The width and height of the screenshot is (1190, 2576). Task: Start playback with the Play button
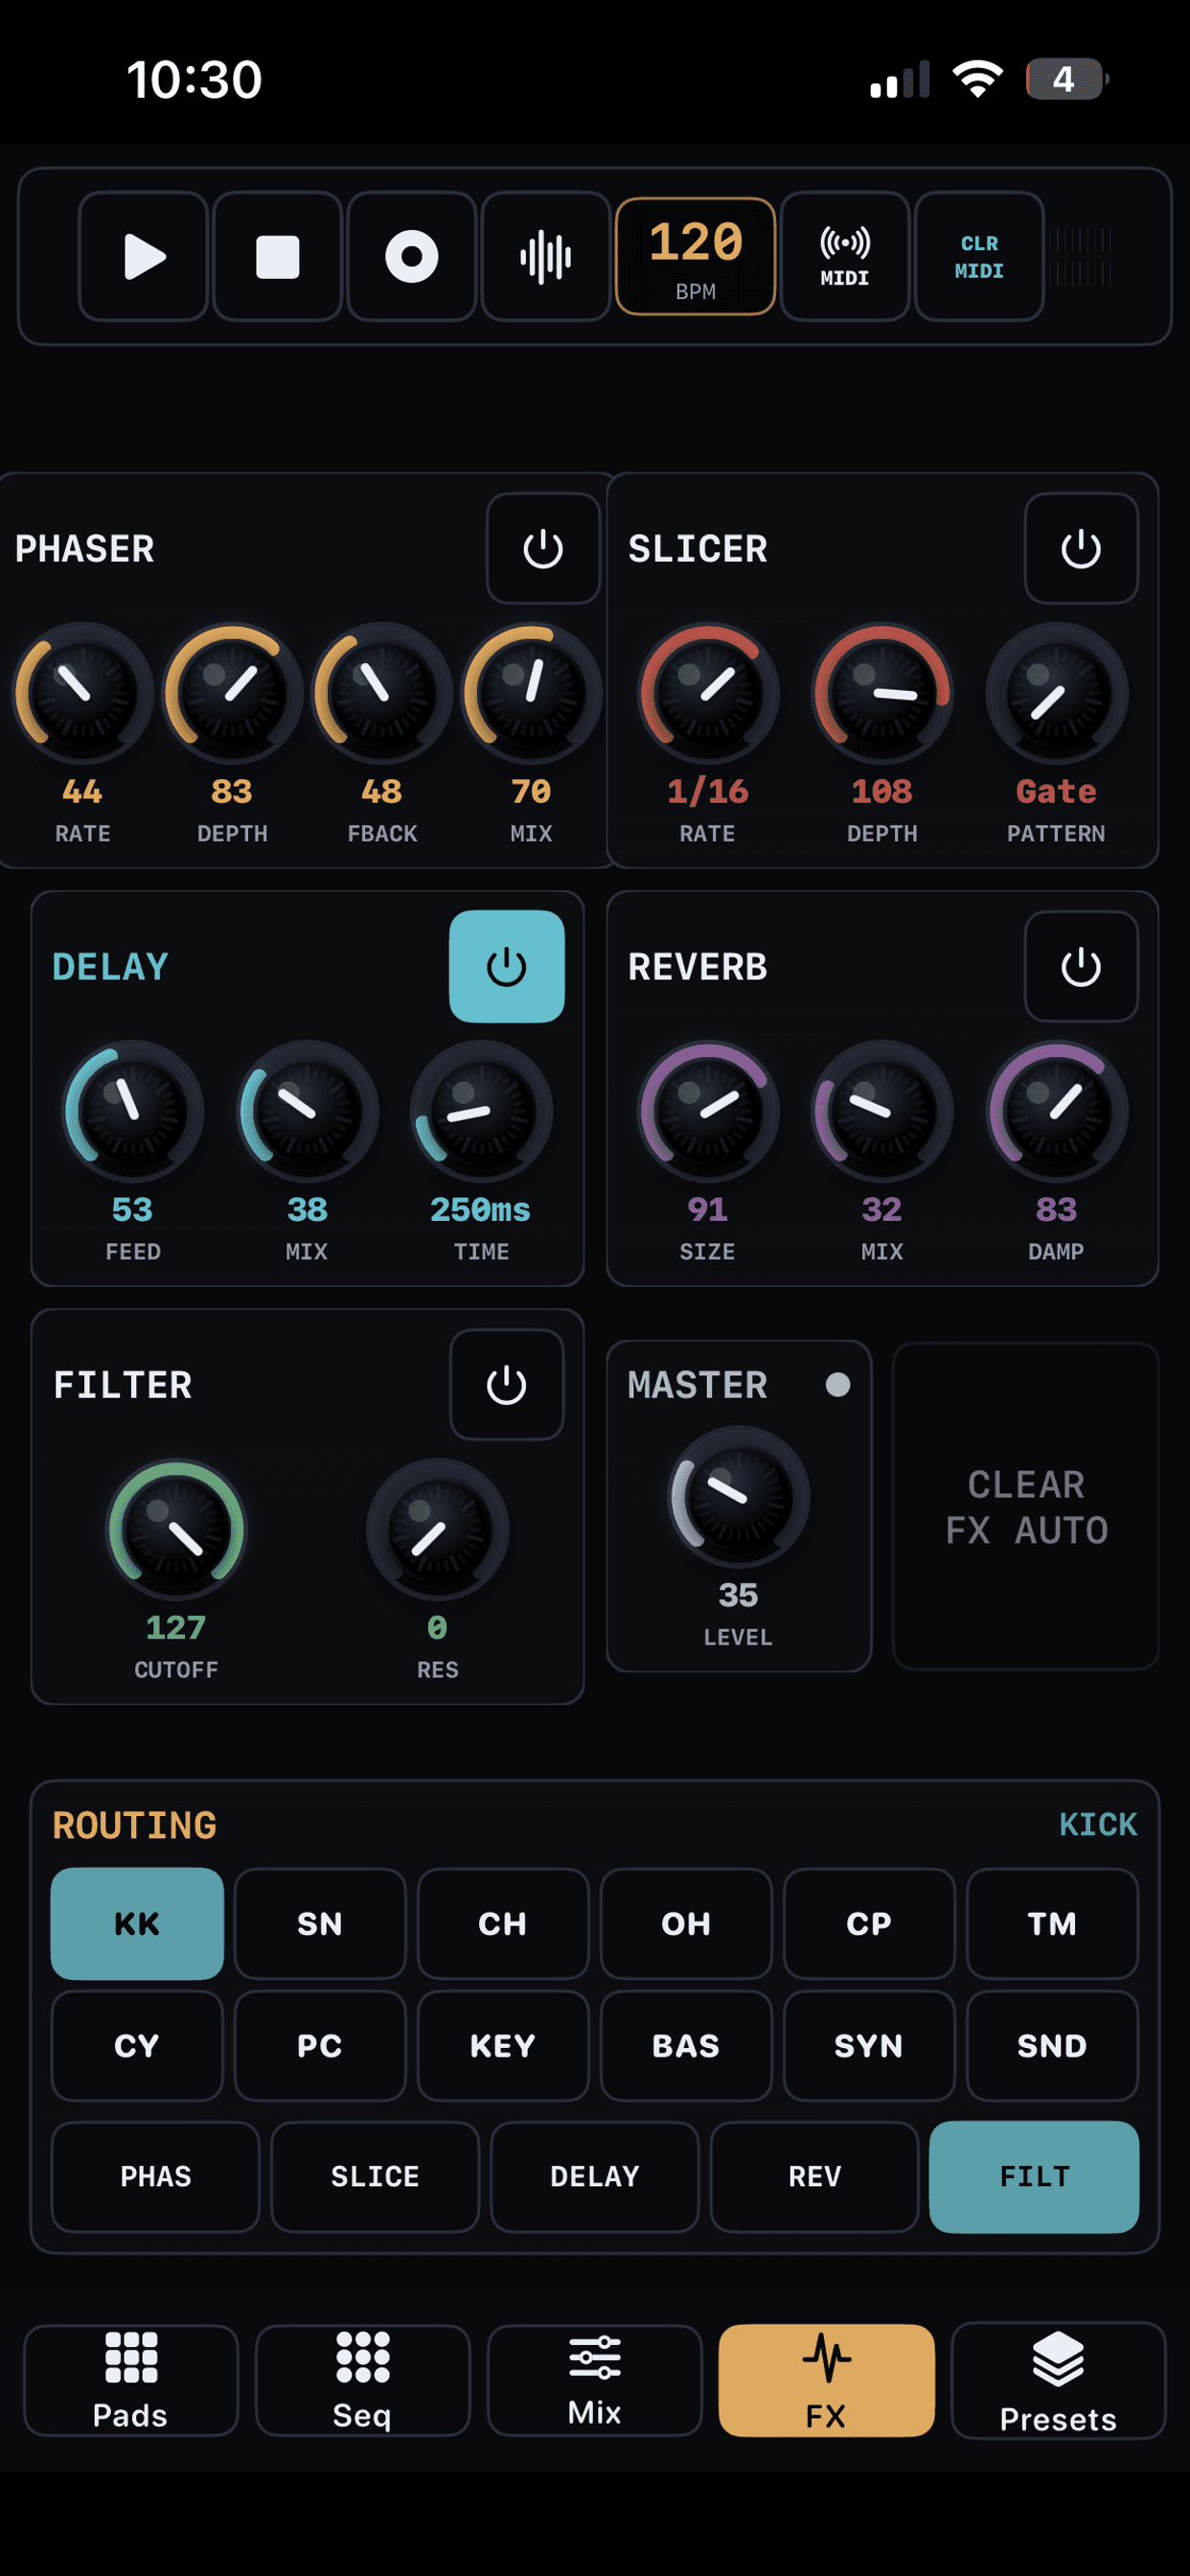tap(143, 257)
